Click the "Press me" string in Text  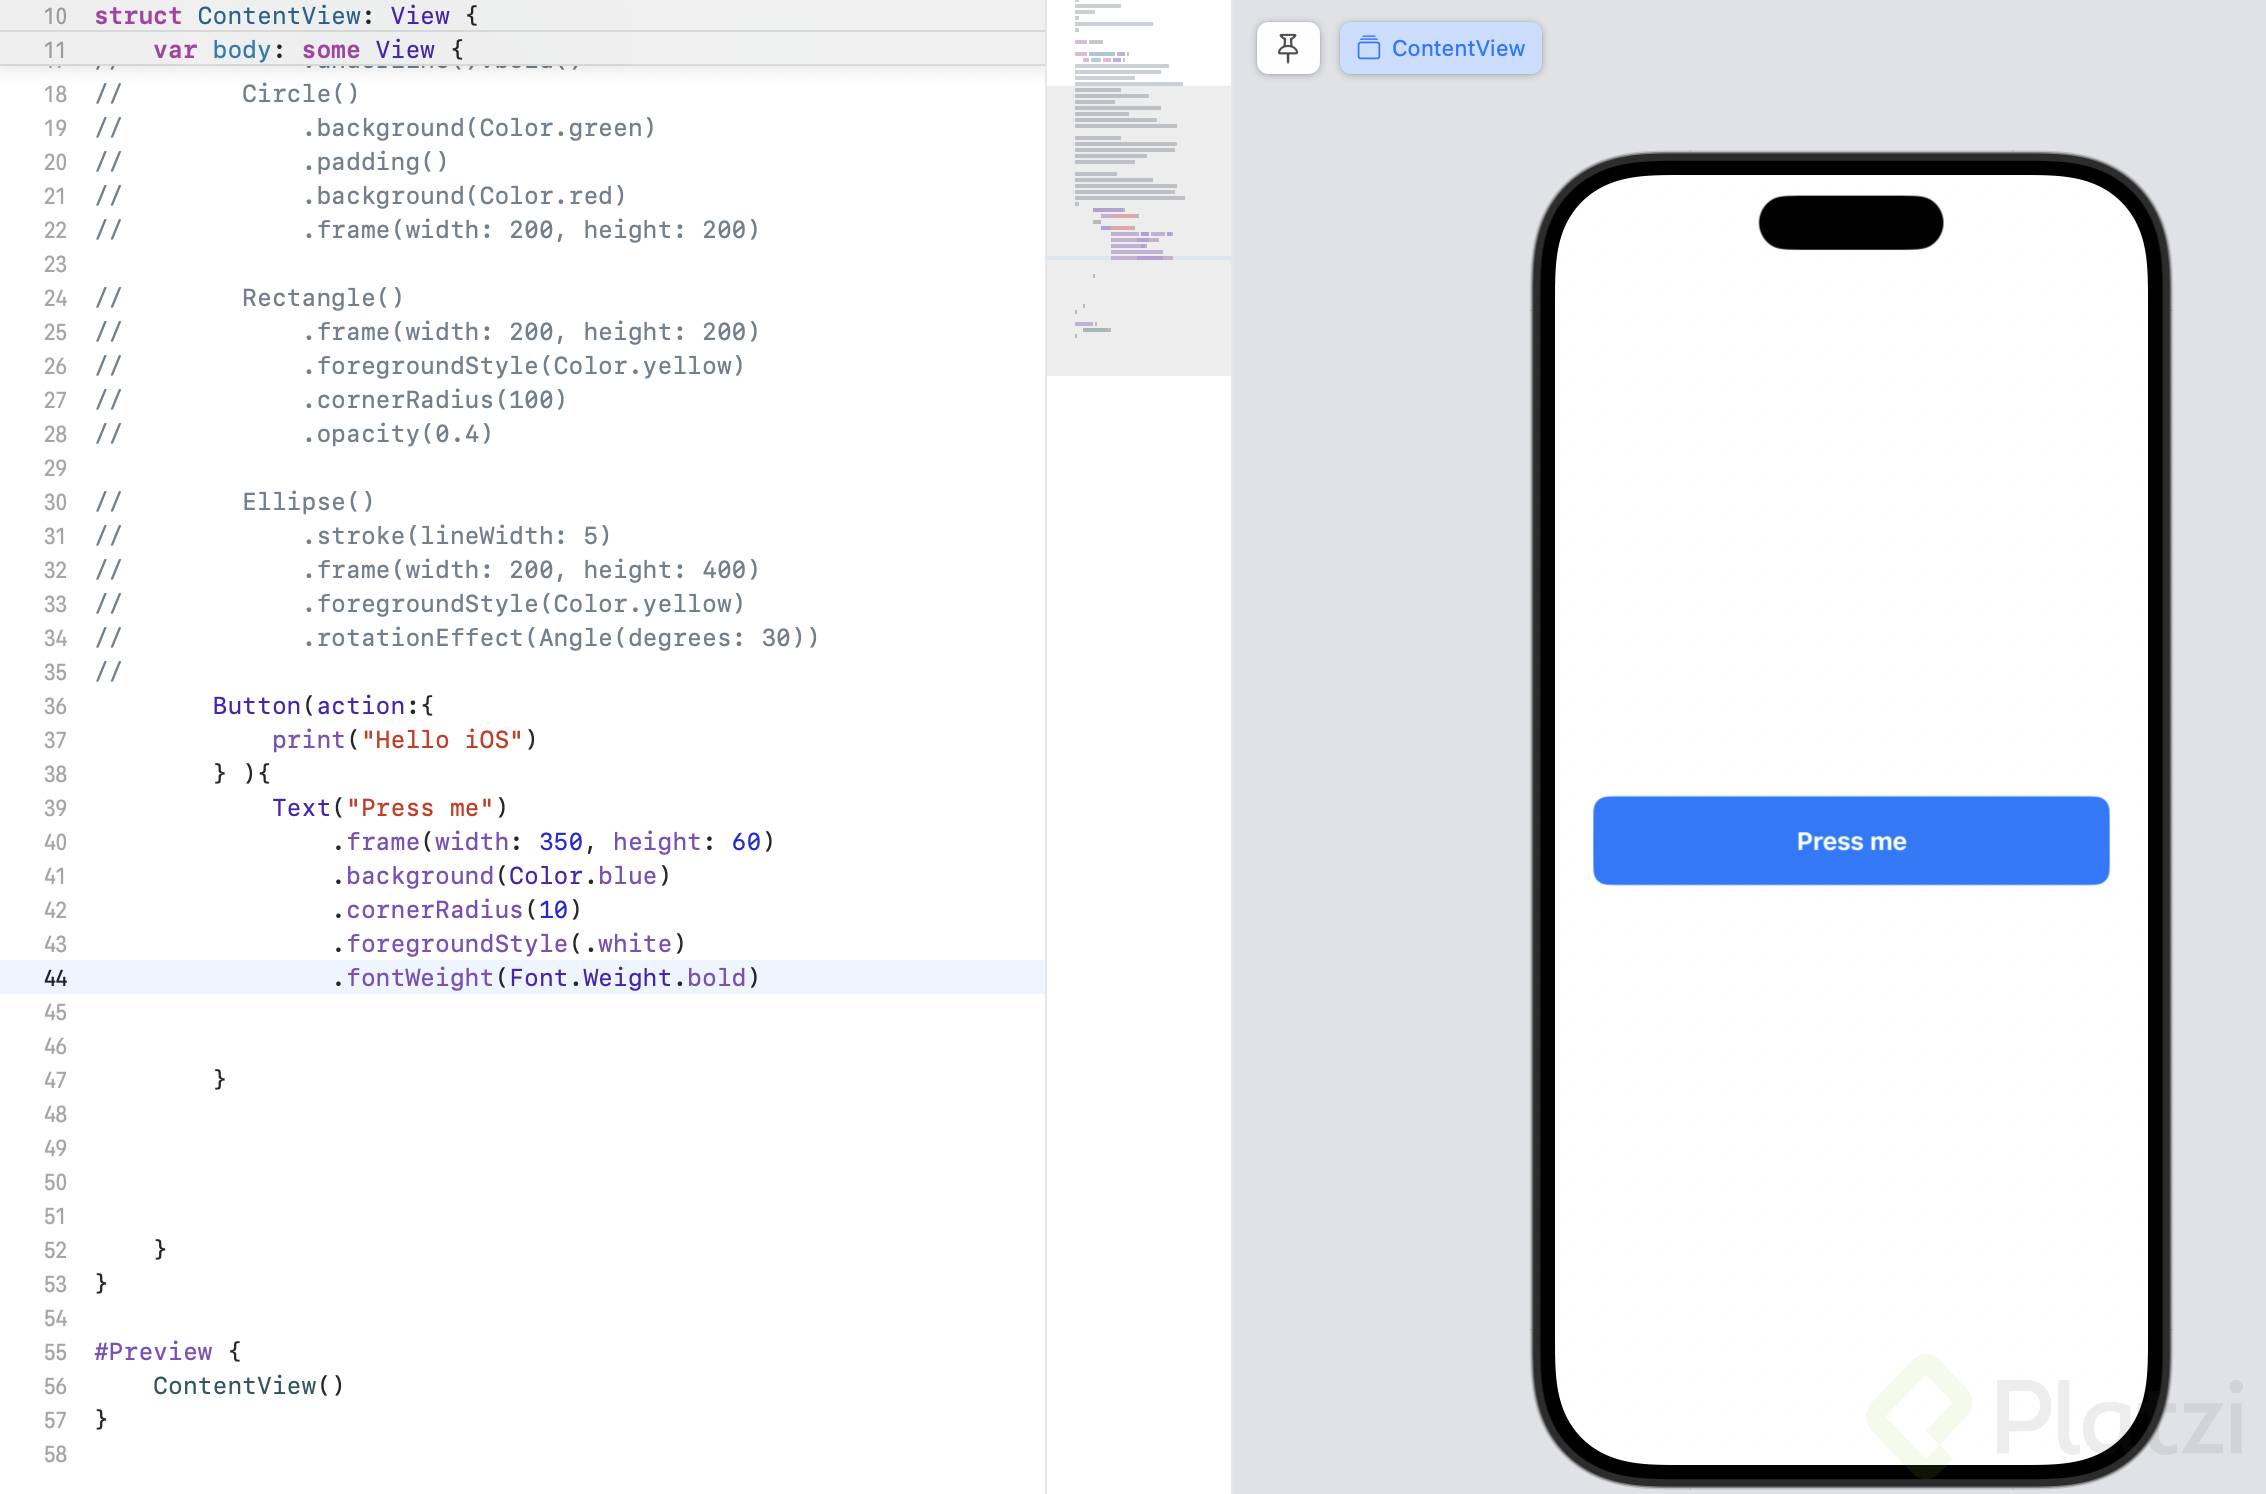[420, 808]
